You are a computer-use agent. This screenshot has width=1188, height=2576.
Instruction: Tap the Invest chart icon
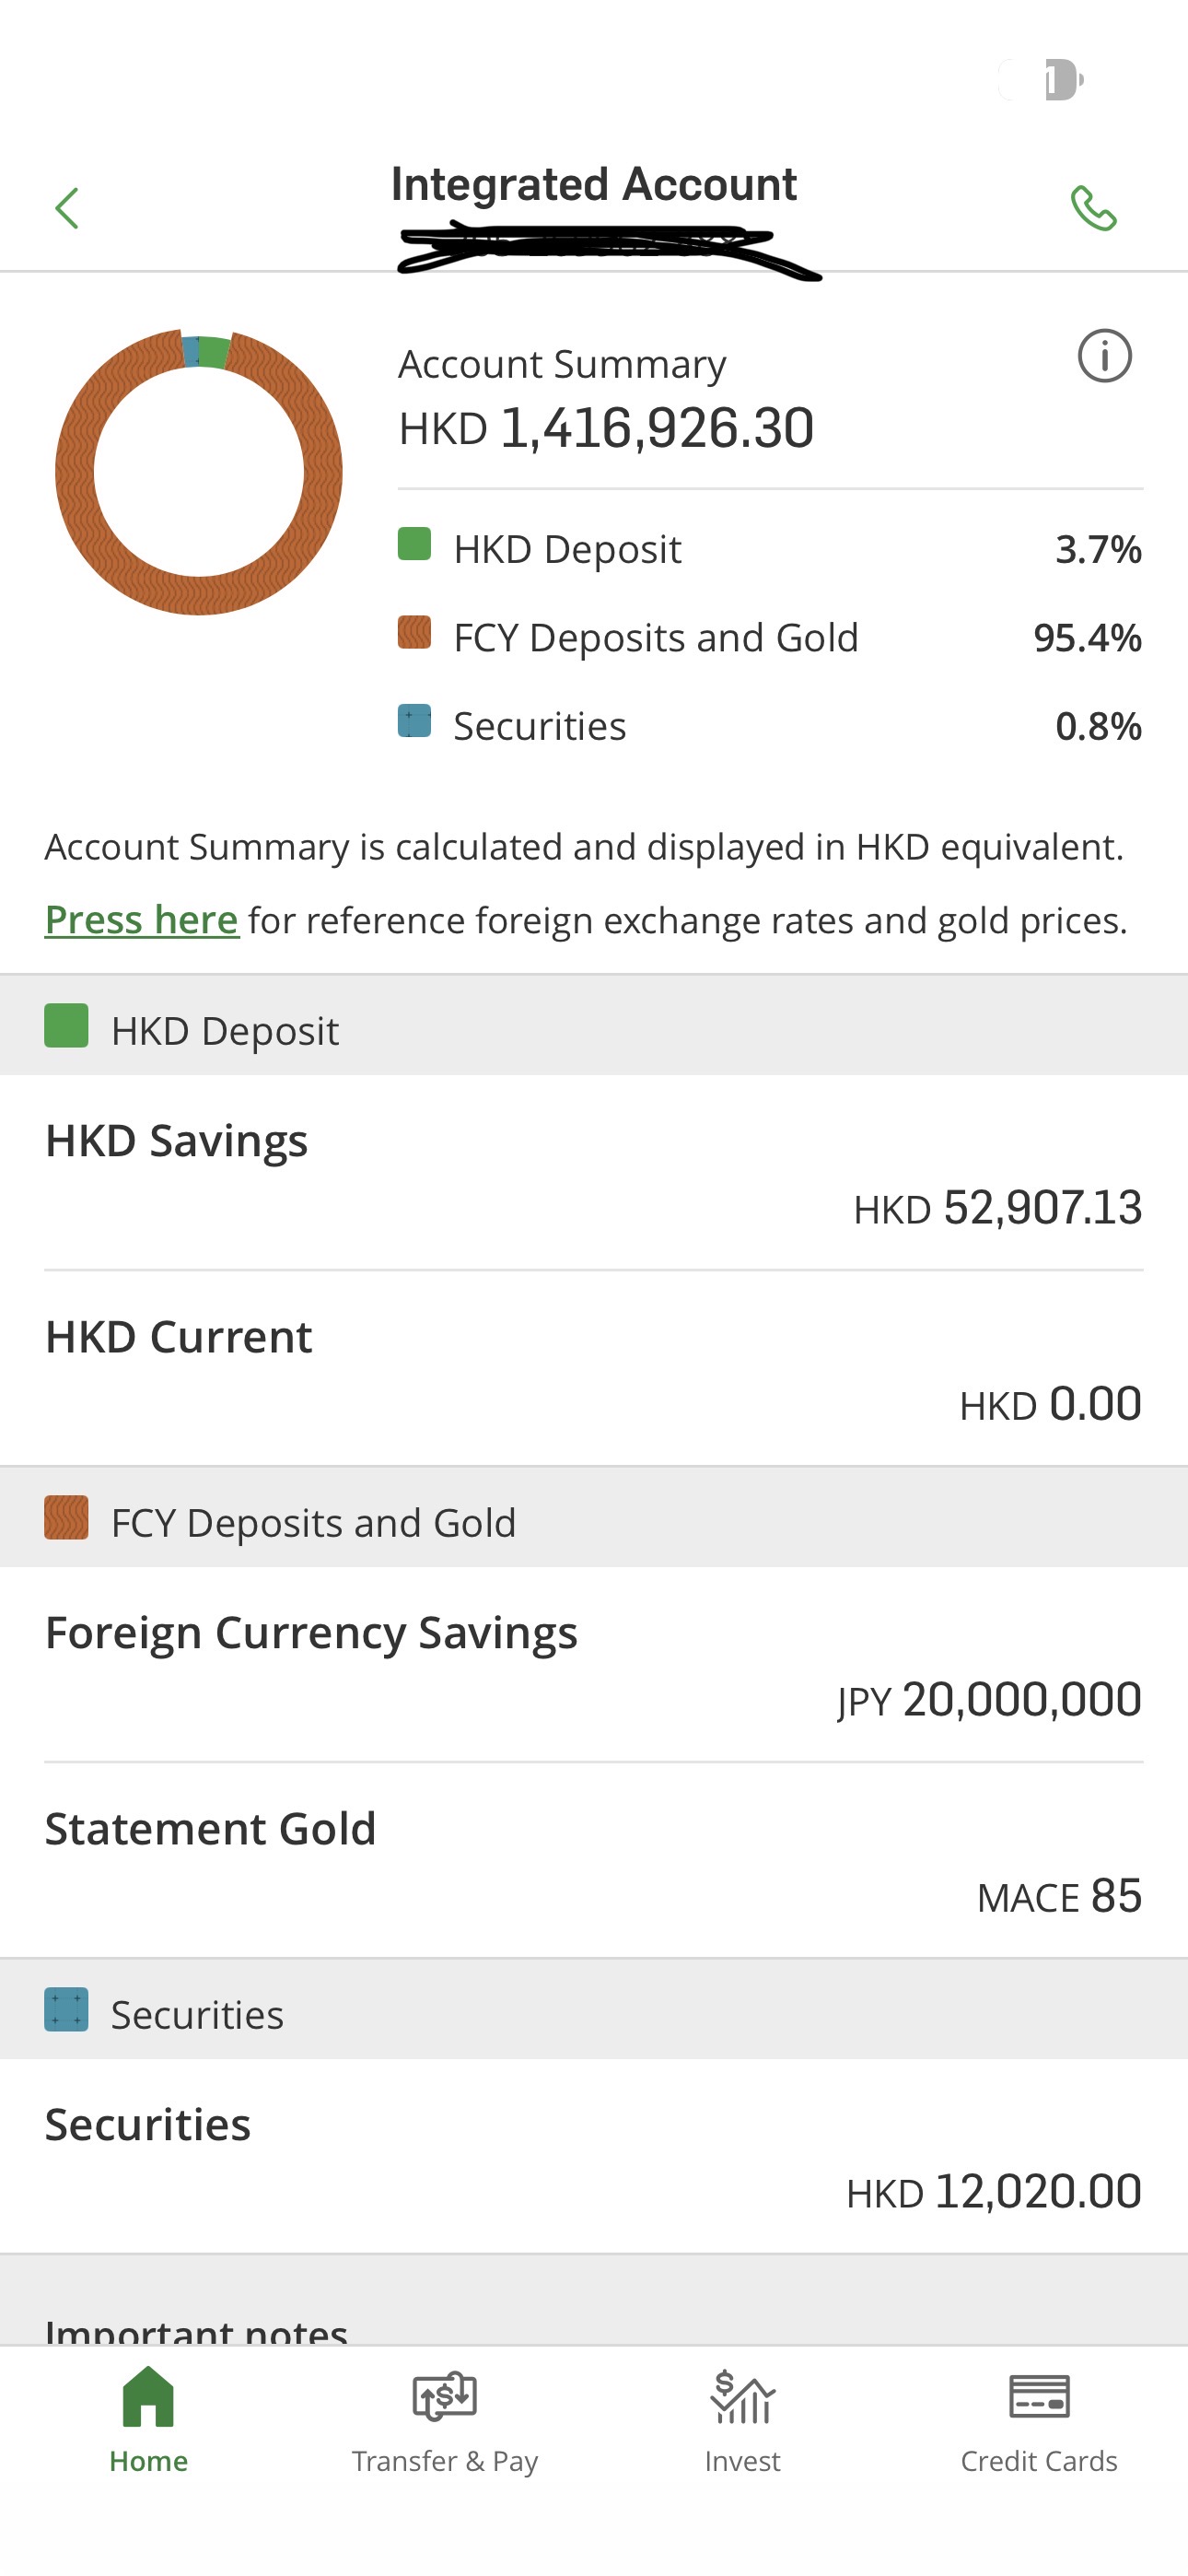(x=742, y=2397)
